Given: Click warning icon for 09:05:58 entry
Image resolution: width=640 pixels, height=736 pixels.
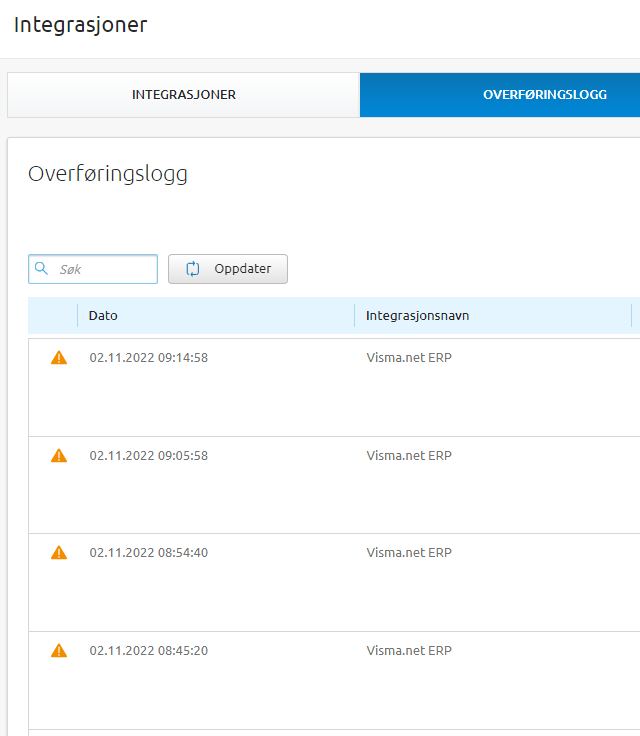Looking at the screenshot, I should point(59,456).
